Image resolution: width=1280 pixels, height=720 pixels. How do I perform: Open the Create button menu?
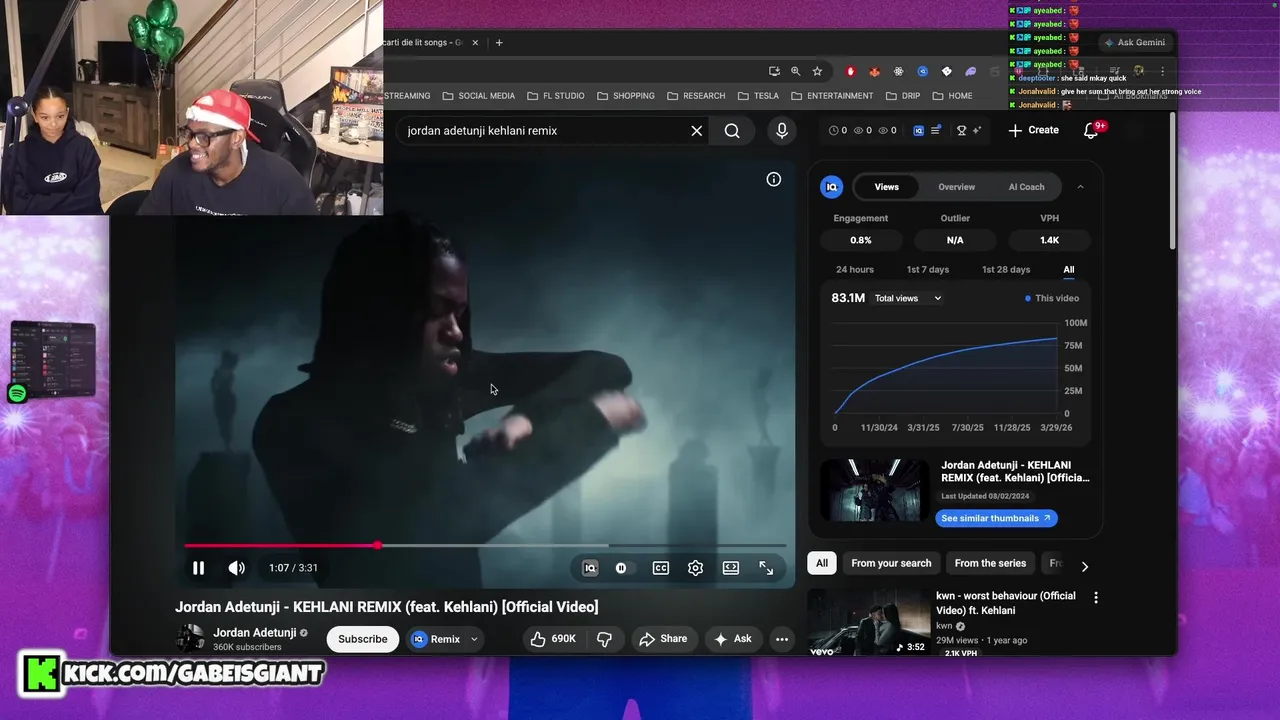(1034, 130)
